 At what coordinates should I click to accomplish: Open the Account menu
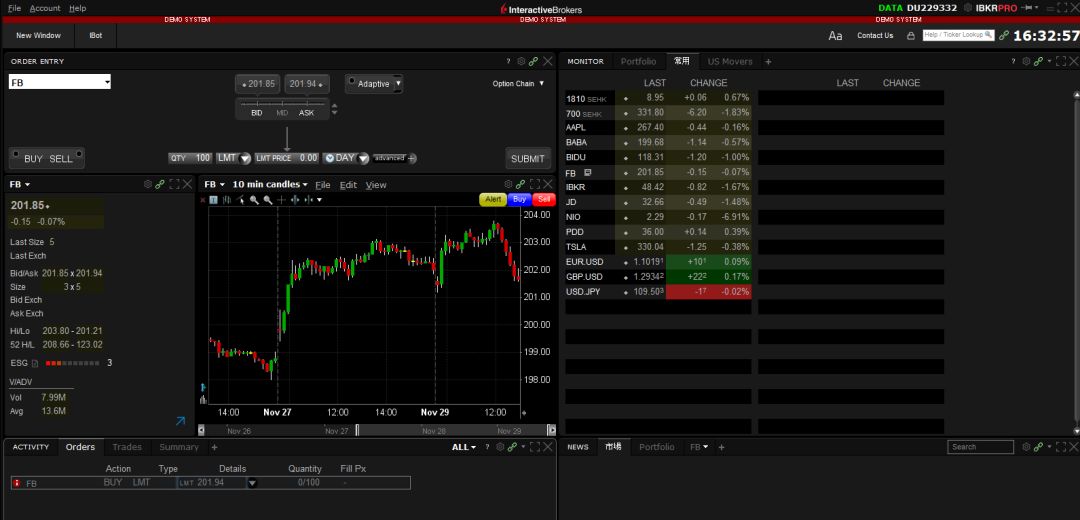tap(45, 8)
